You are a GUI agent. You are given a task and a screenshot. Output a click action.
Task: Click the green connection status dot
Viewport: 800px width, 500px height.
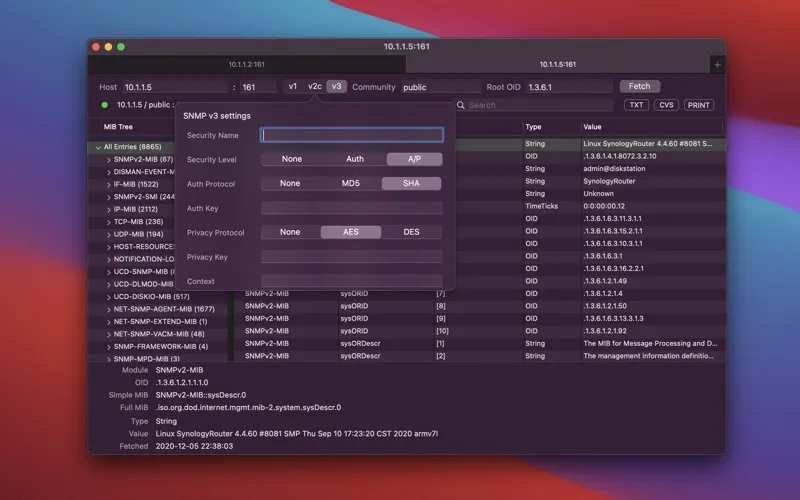tap(105, 105)
